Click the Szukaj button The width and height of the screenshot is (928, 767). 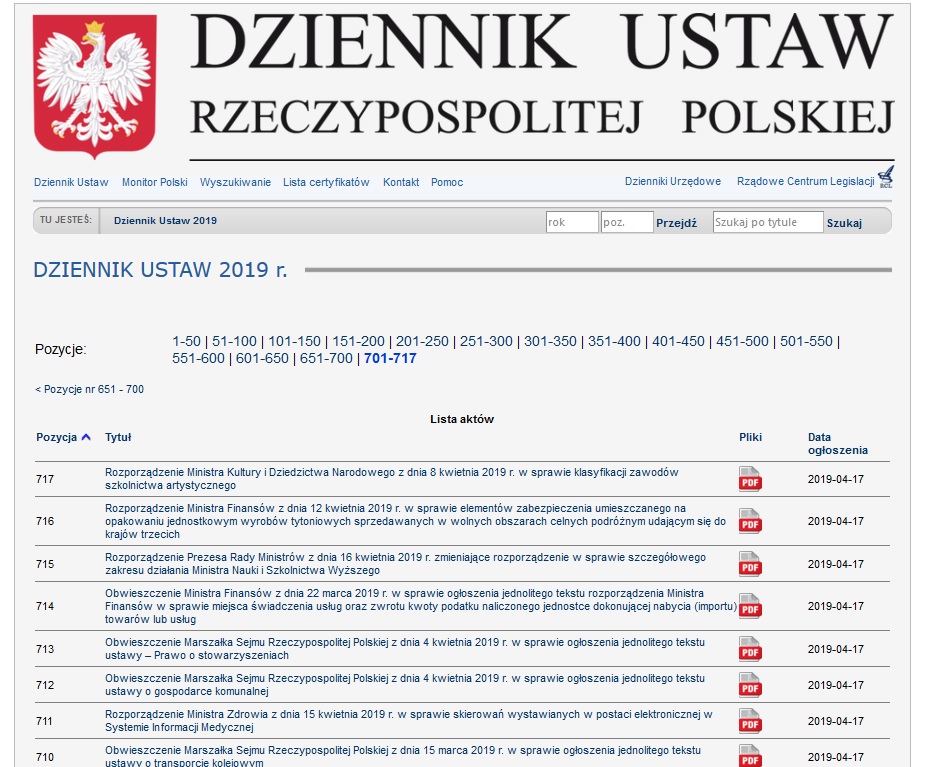point(844,223)
